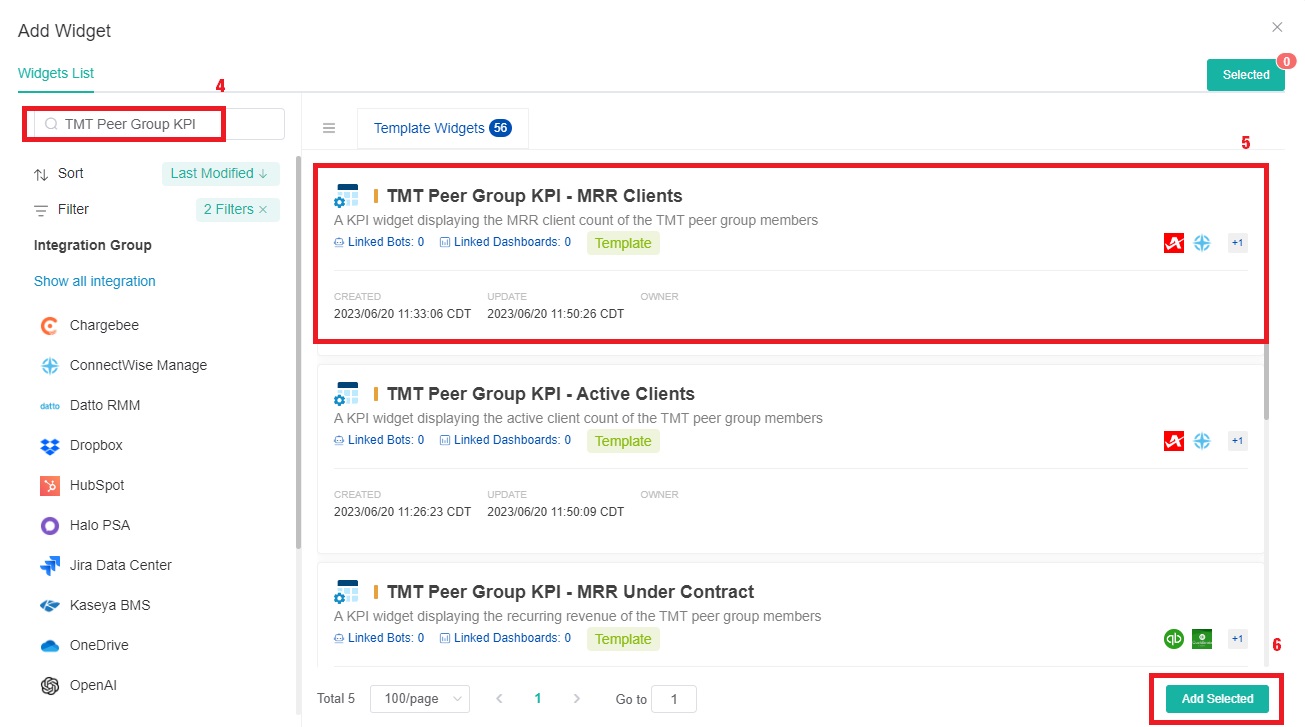Select the Template Widgets tab
The width and height of the screenshot is (1305, 727).
[443, 128]
